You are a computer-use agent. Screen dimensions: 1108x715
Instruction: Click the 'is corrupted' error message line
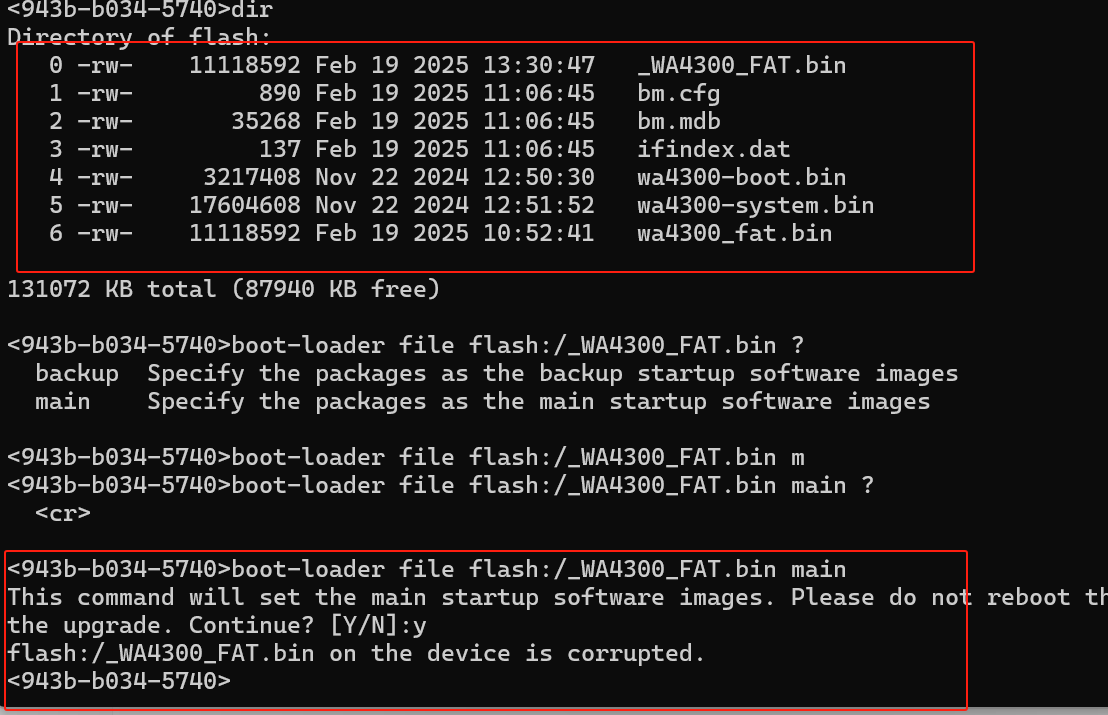coord(356,654)
